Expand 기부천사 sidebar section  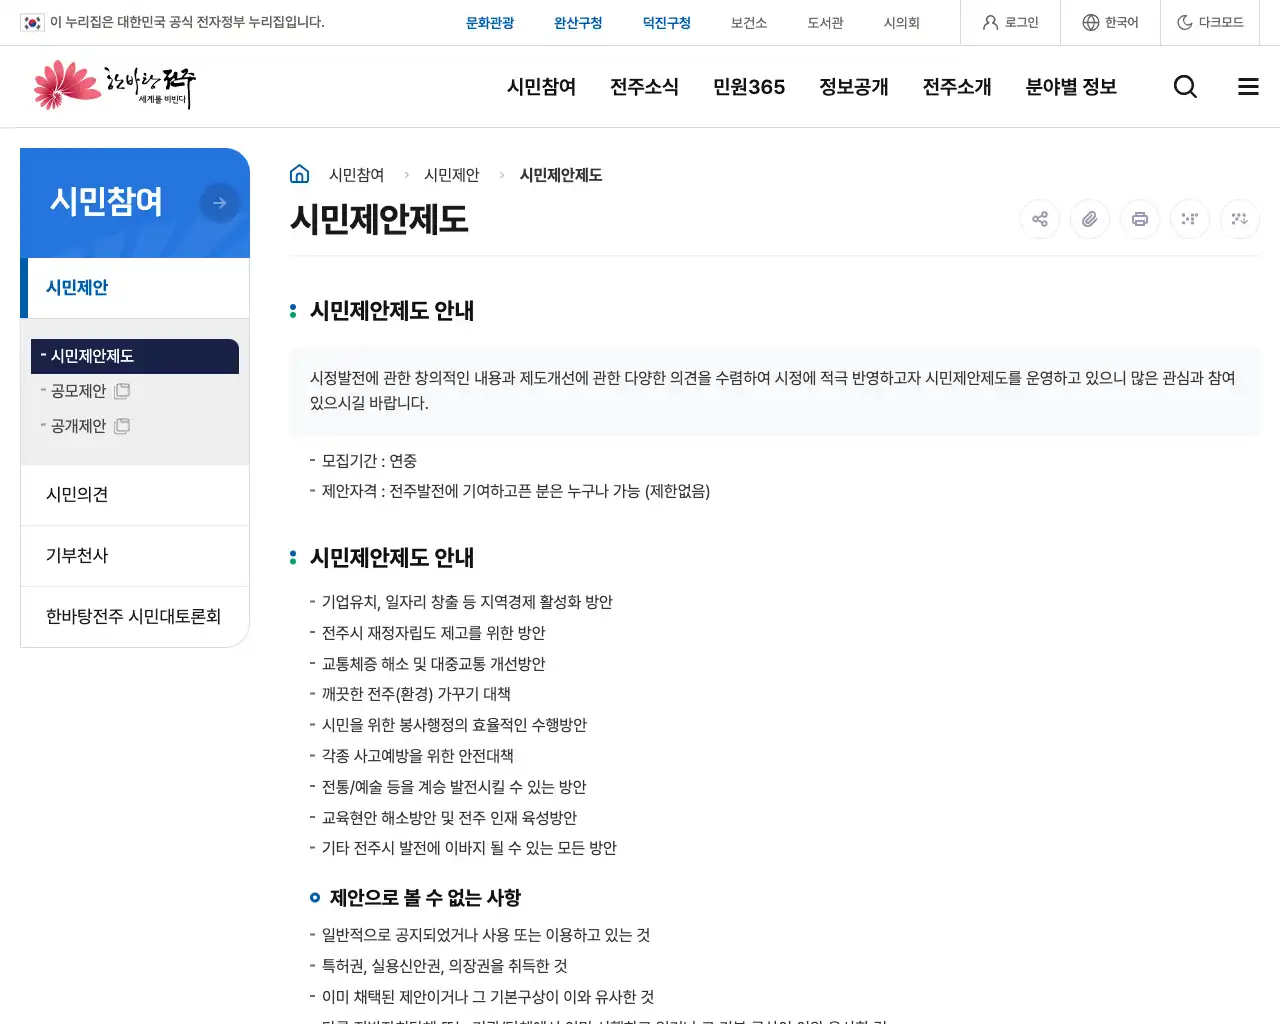pyautogui.click(x=135, y=556)
